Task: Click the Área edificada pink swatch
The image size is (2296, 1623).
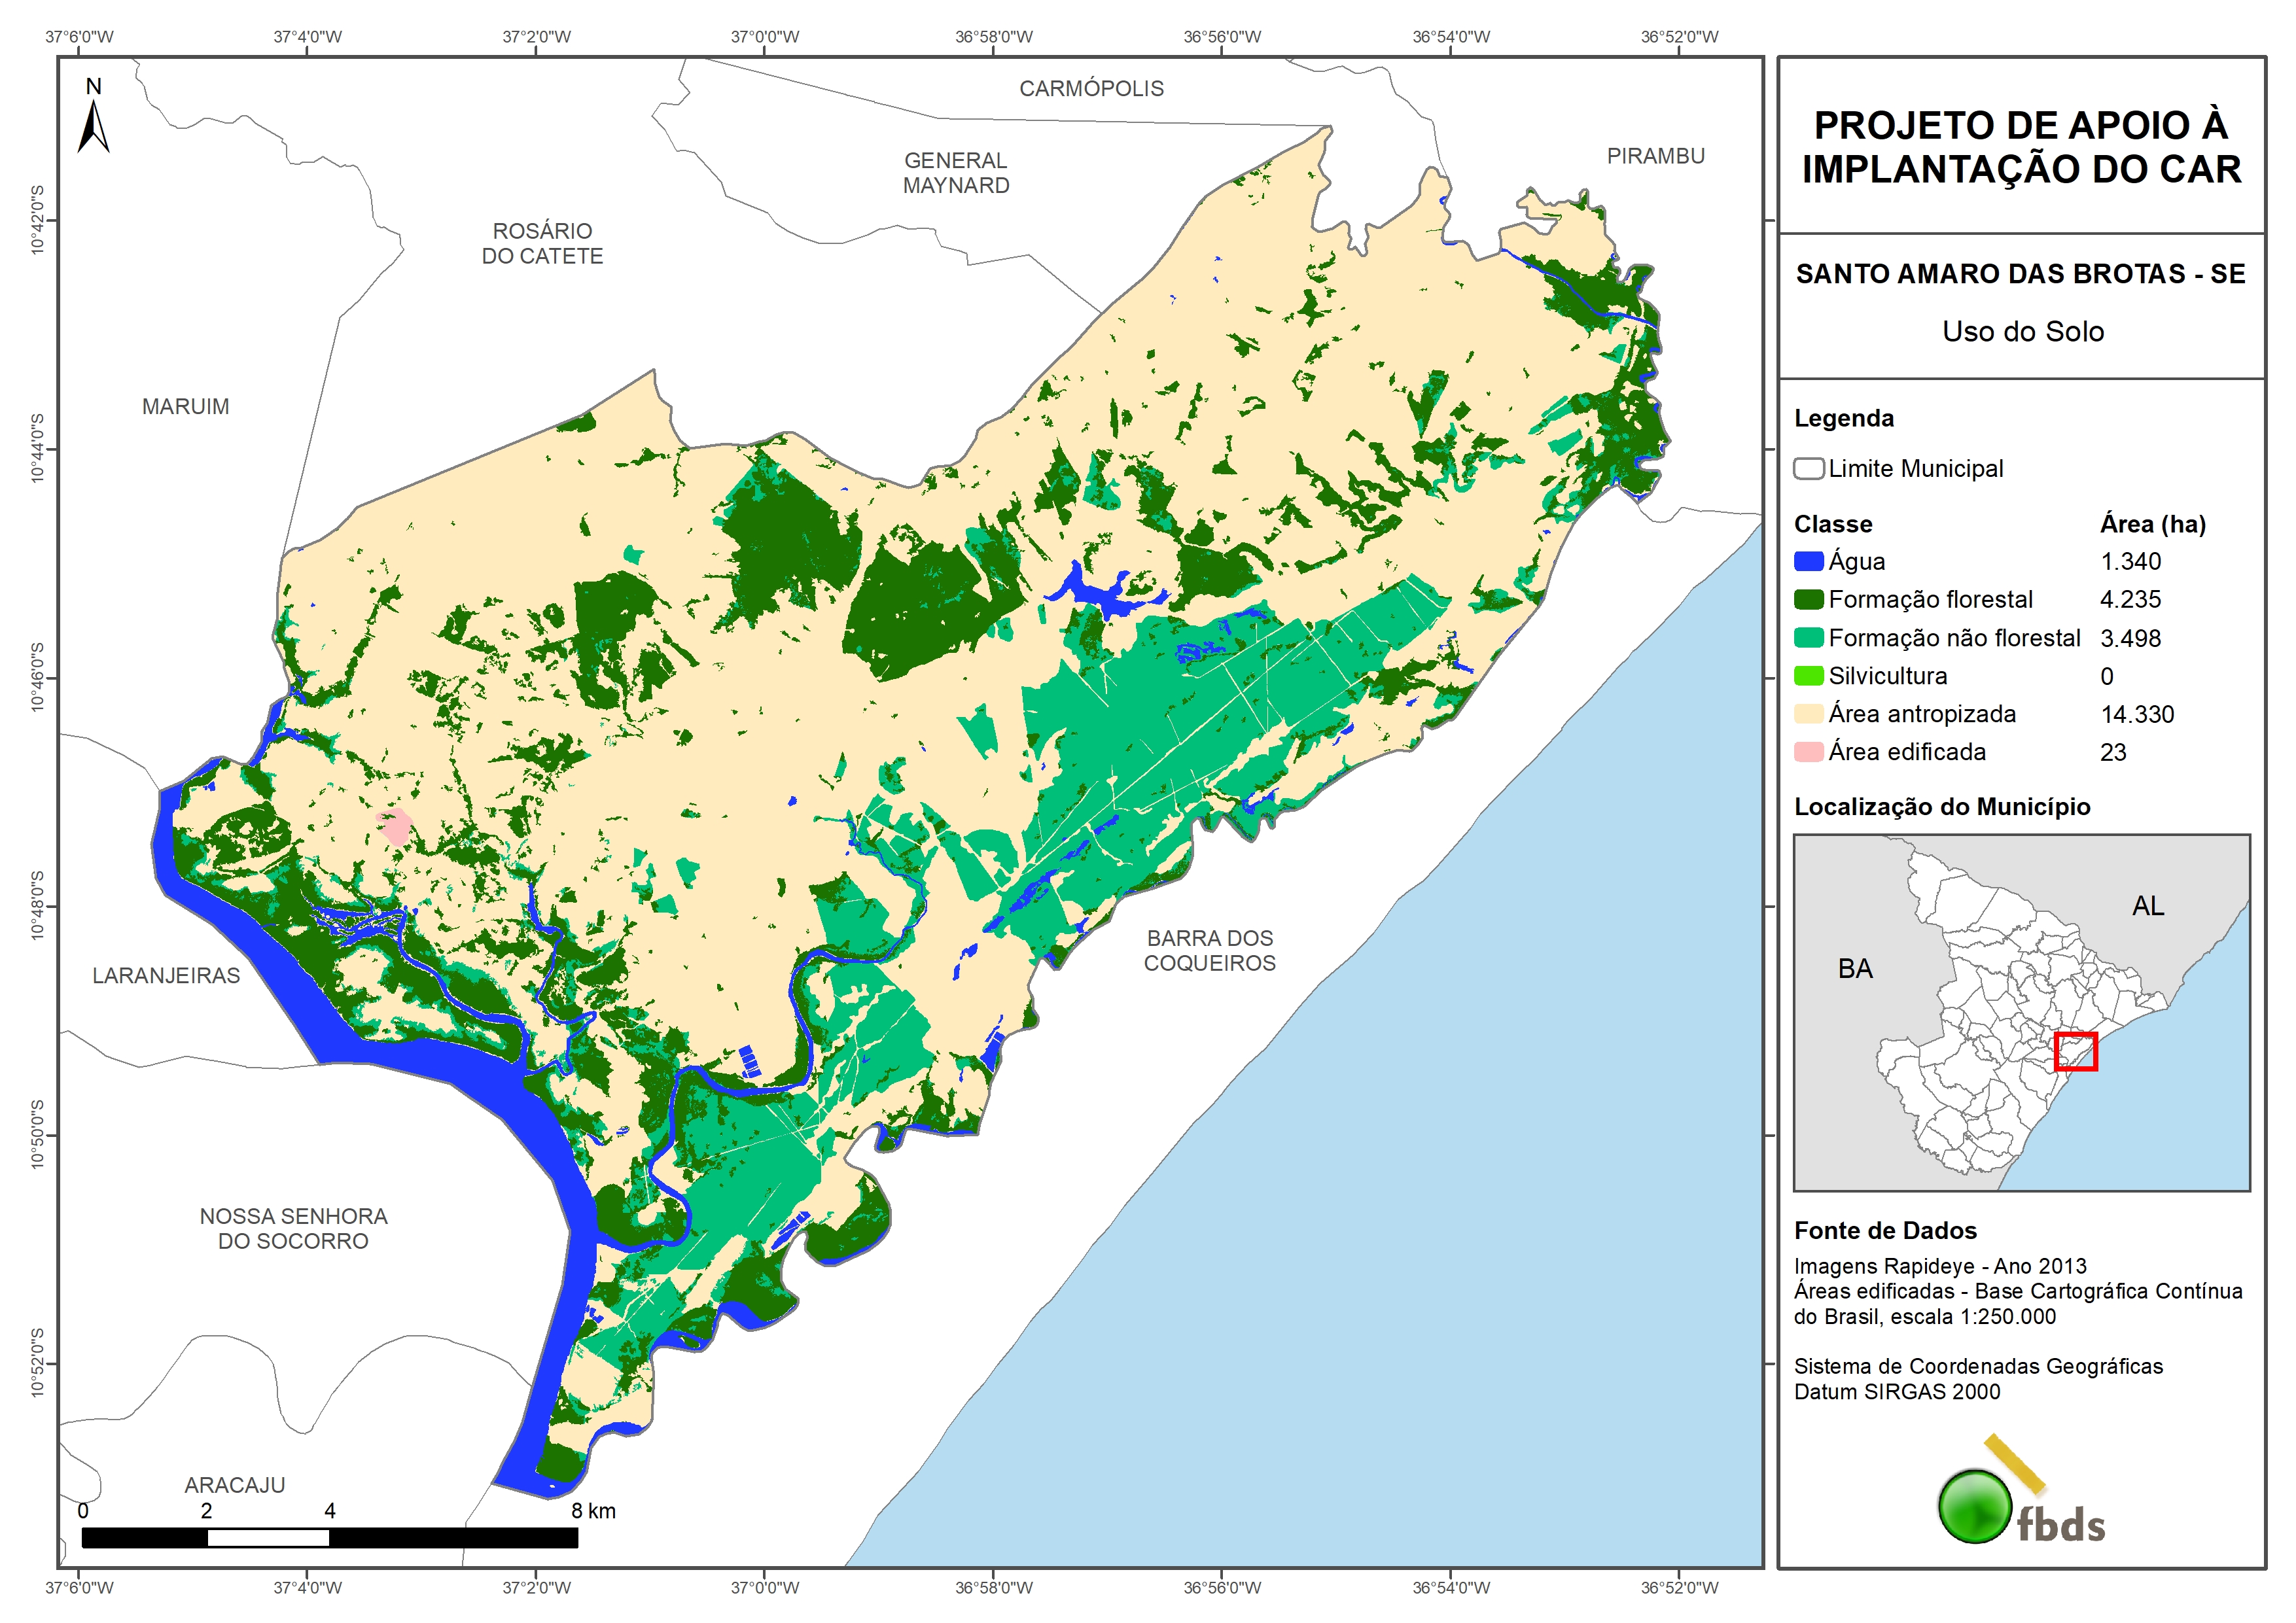Action: pyautogui.click(x=1808, y=752)
